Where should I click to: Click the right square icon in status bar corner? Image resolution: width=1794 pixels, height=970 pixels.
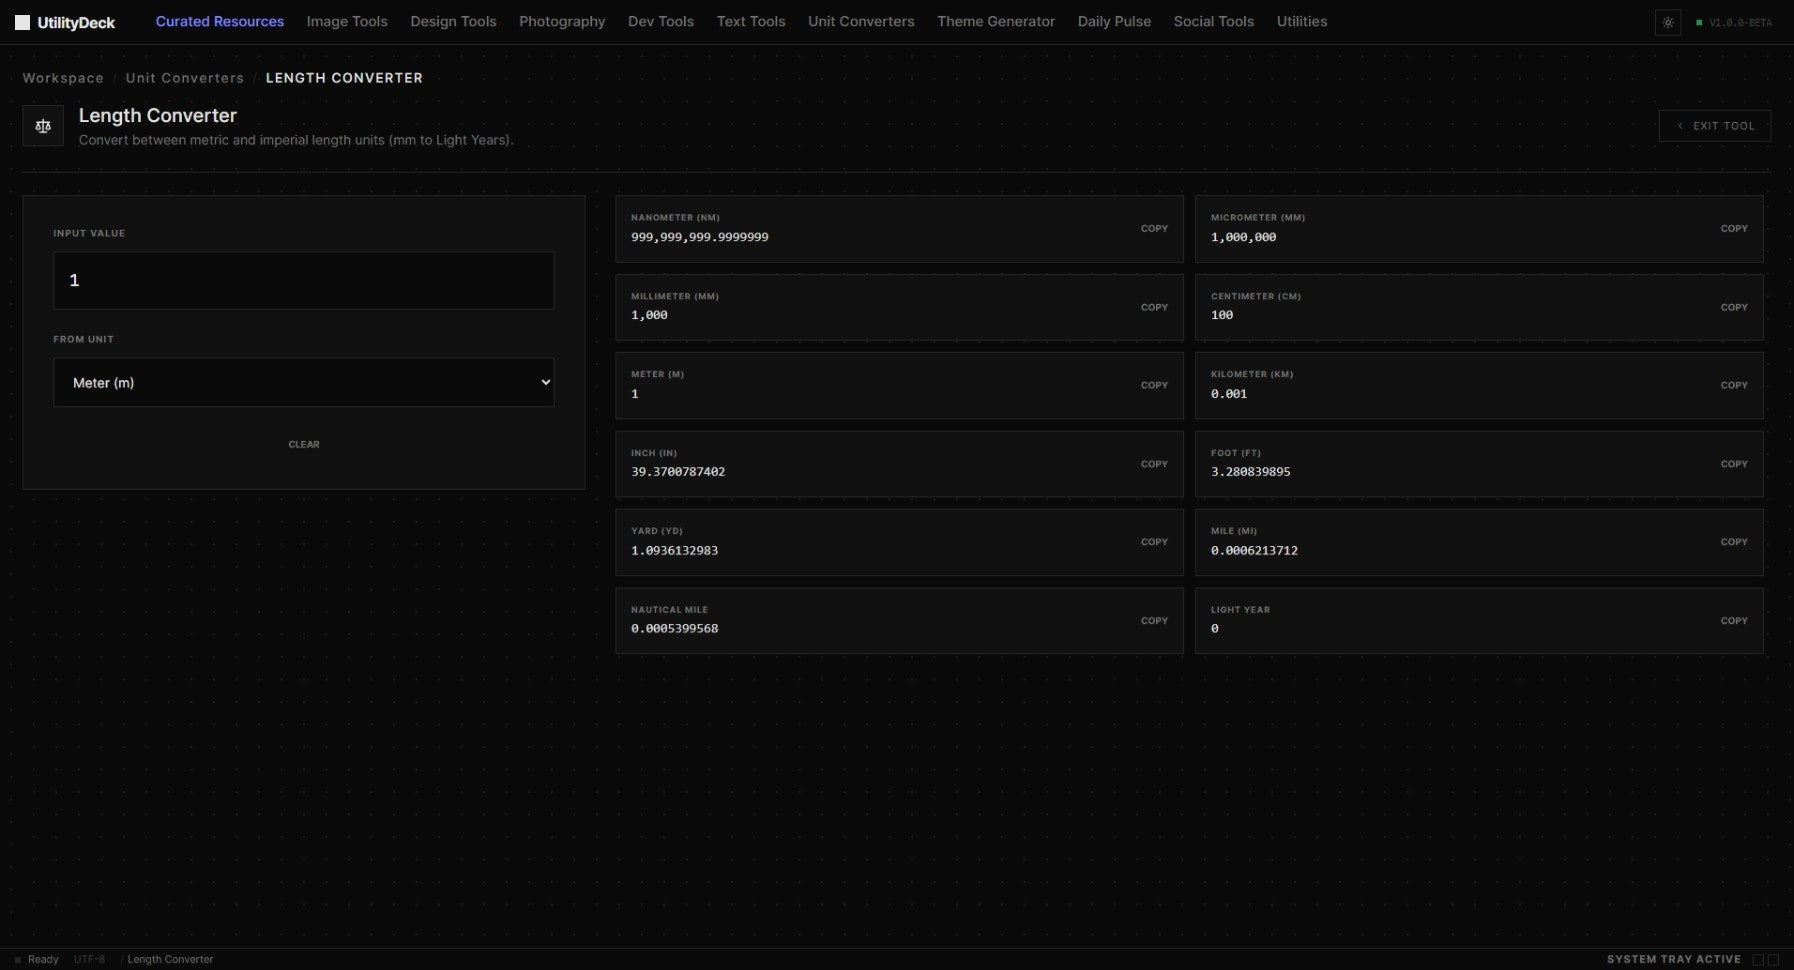point(1772,958)
